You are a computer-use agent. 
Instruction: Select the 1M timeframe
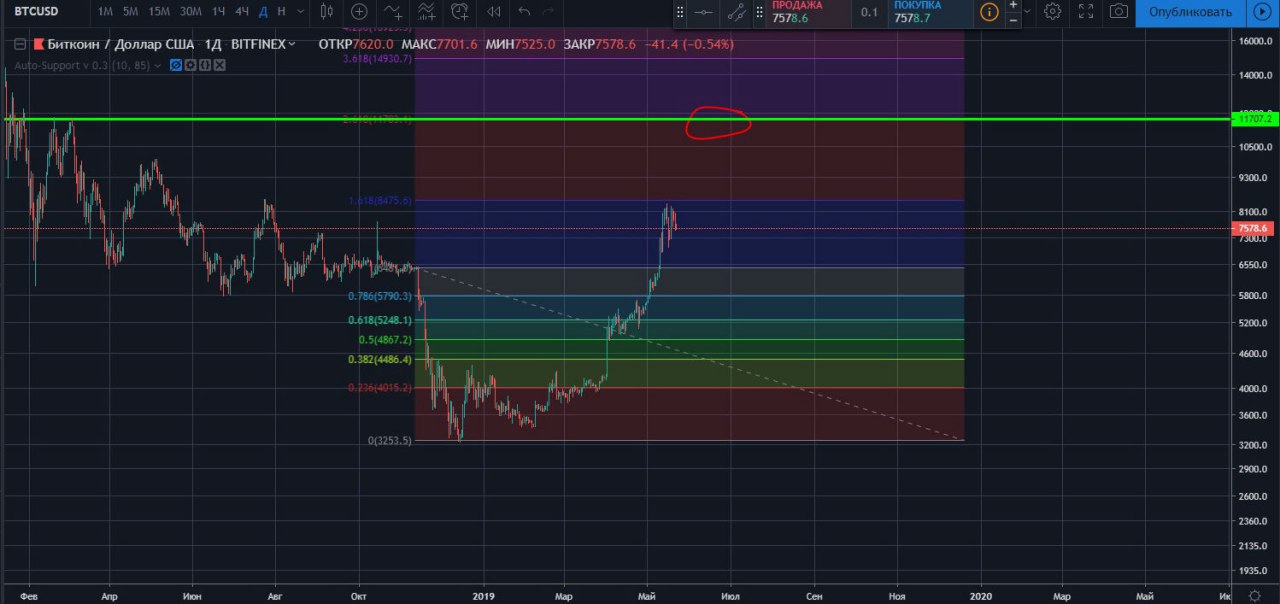pos(104,11)
